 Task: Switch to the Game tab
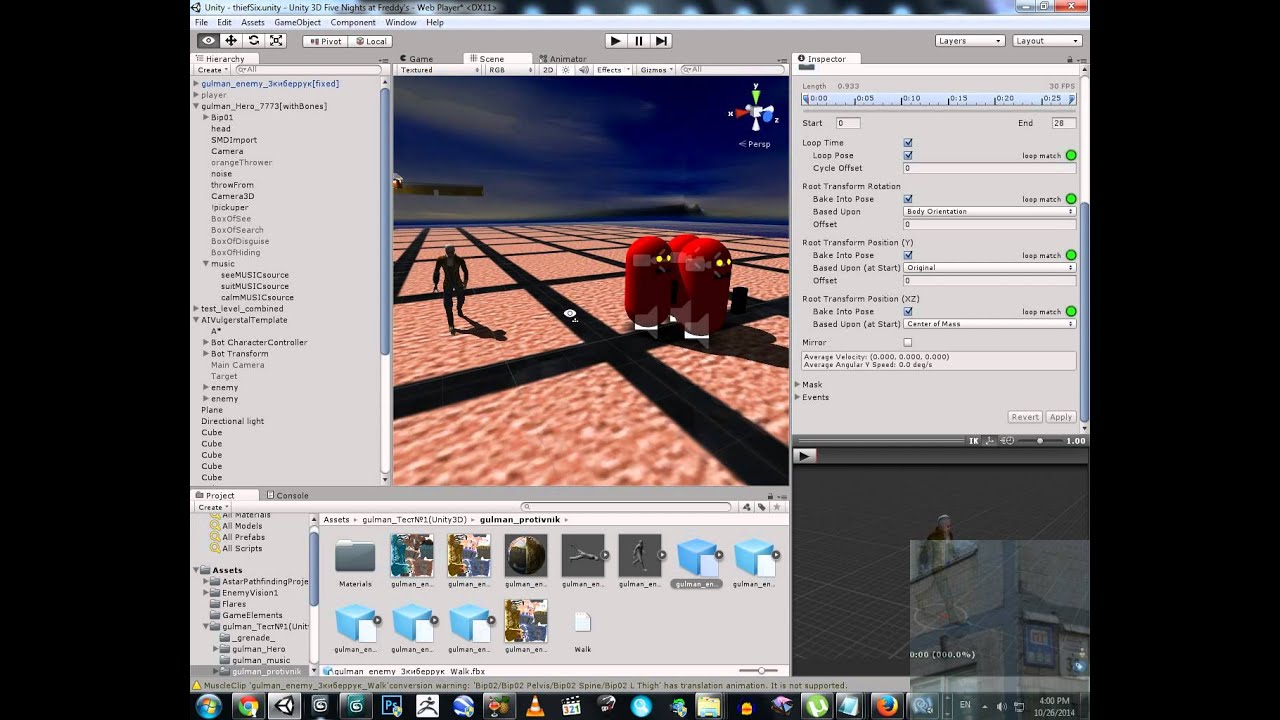[x=417, y=59]
